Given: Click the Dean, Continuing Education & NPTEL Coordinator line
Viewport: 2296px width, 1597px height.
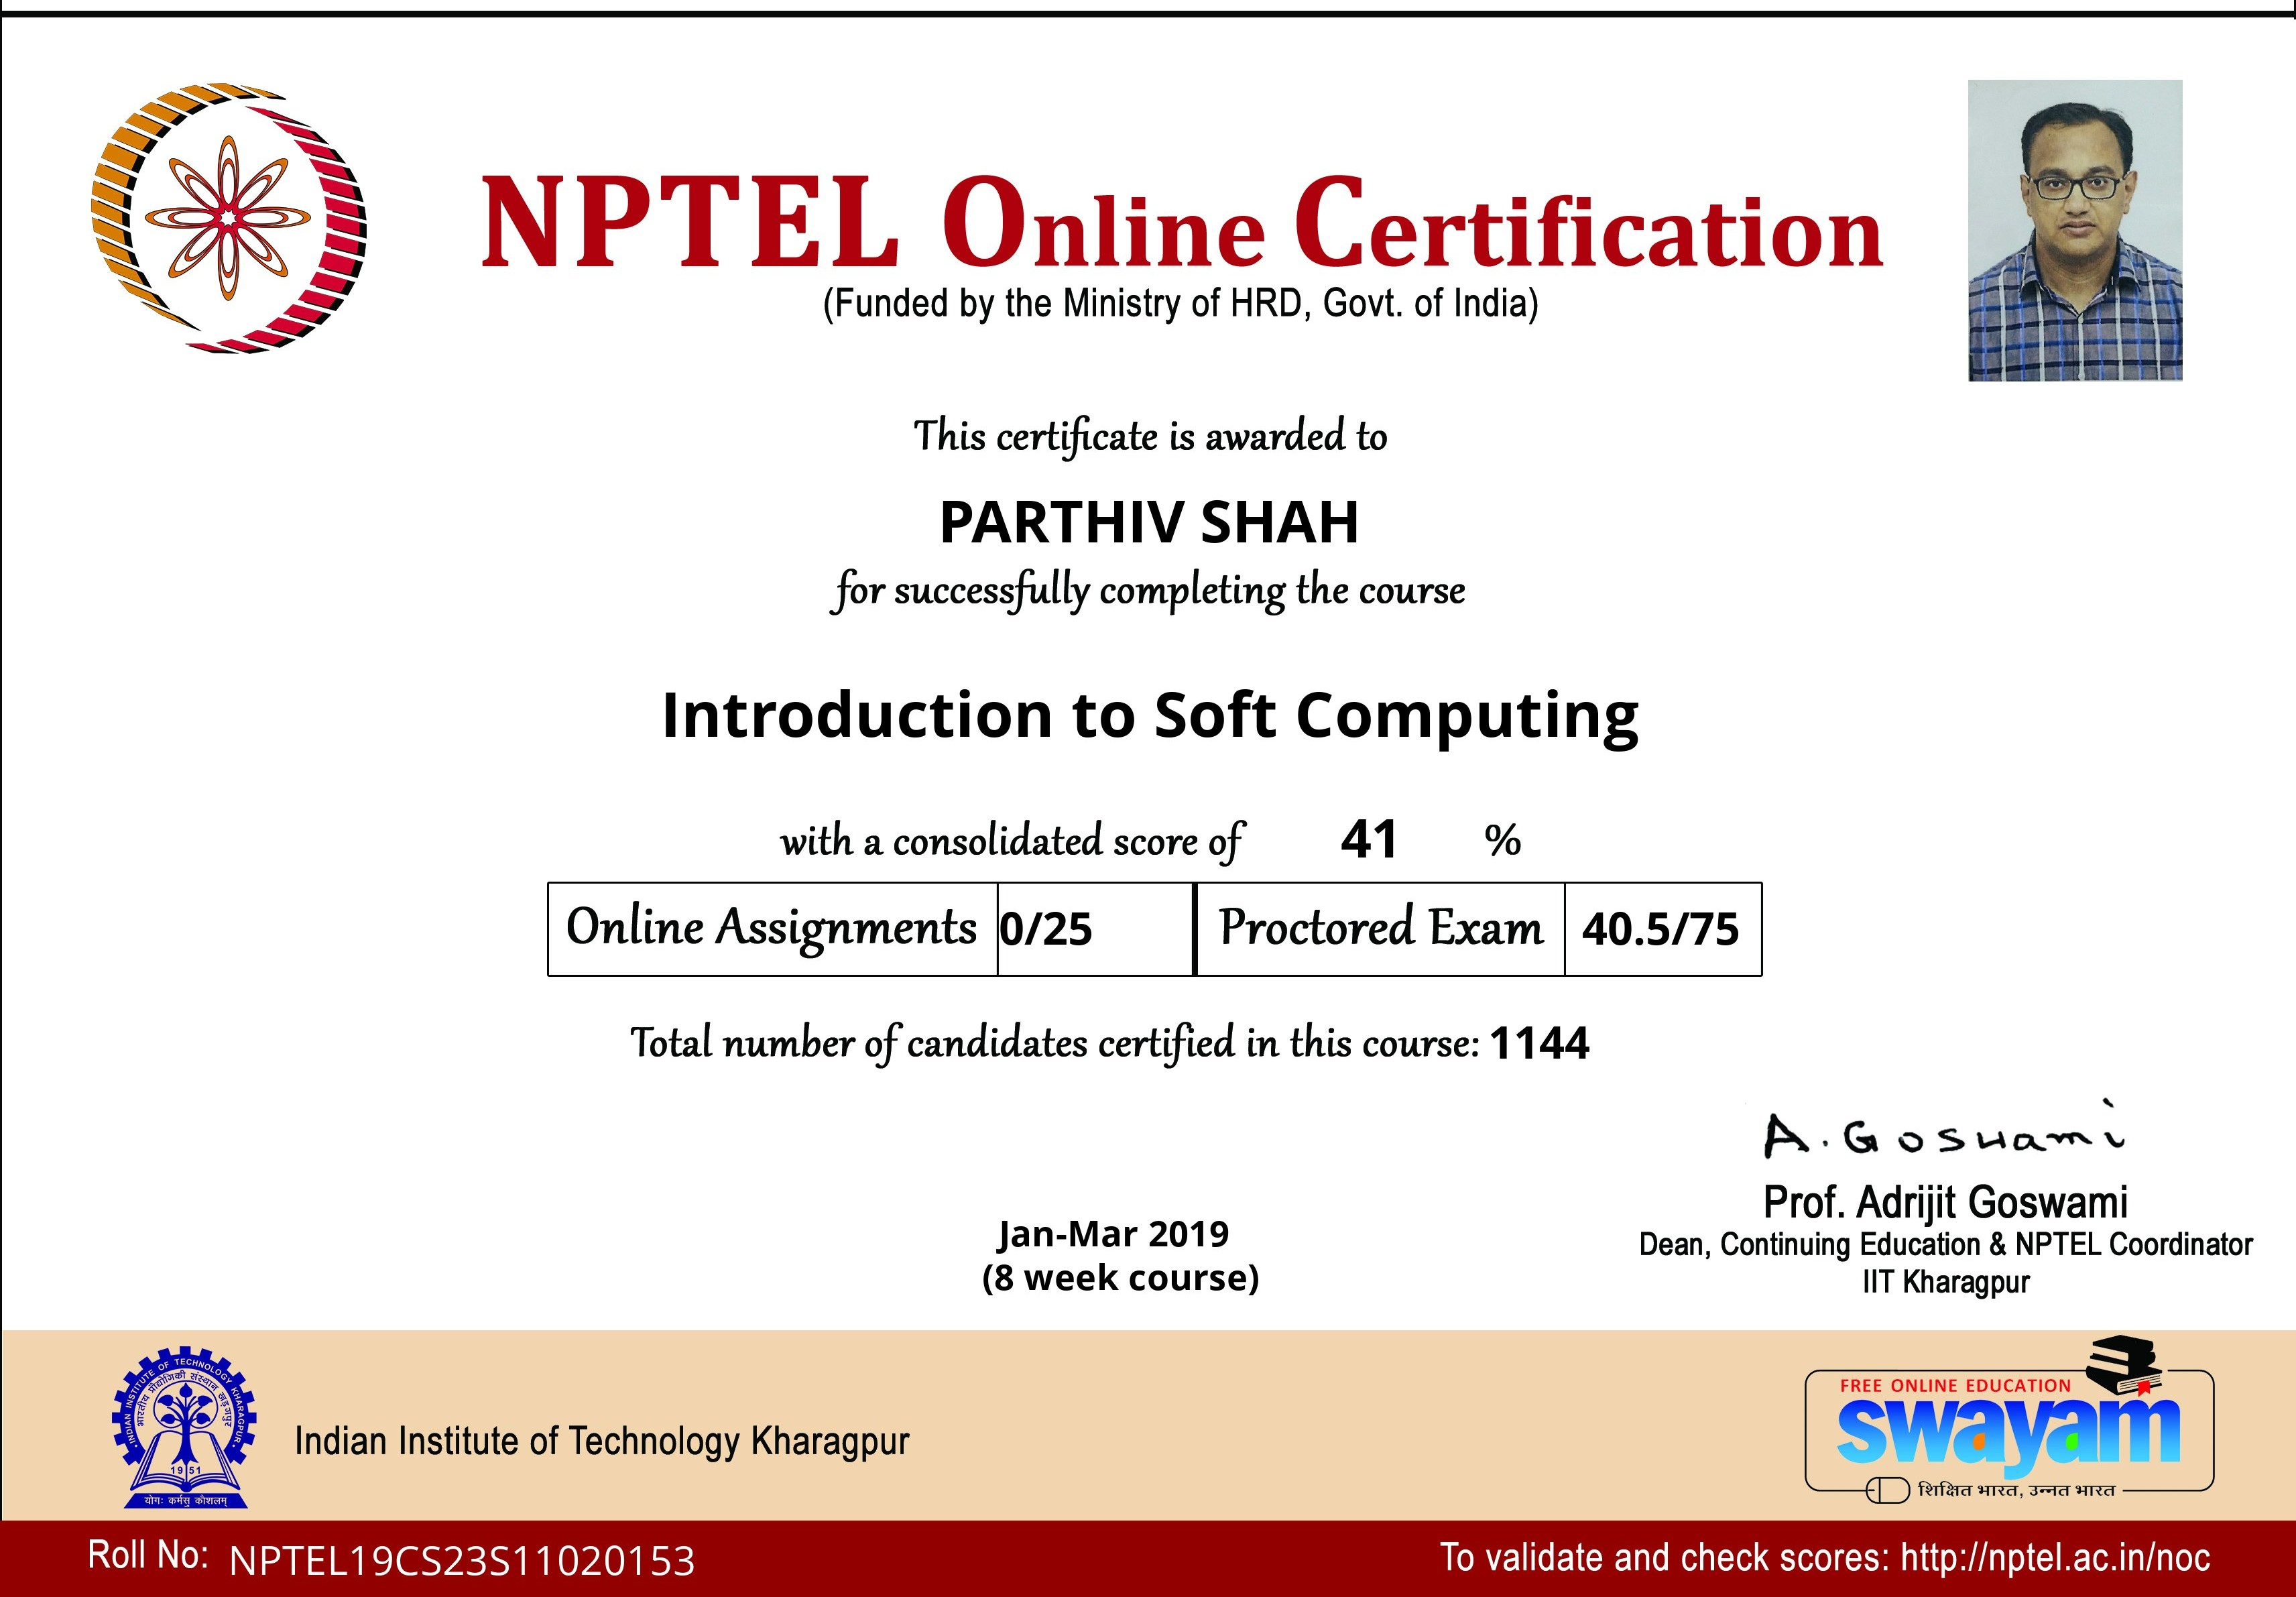Looking at the screenshot, I should click(x=1945, y=1245).
